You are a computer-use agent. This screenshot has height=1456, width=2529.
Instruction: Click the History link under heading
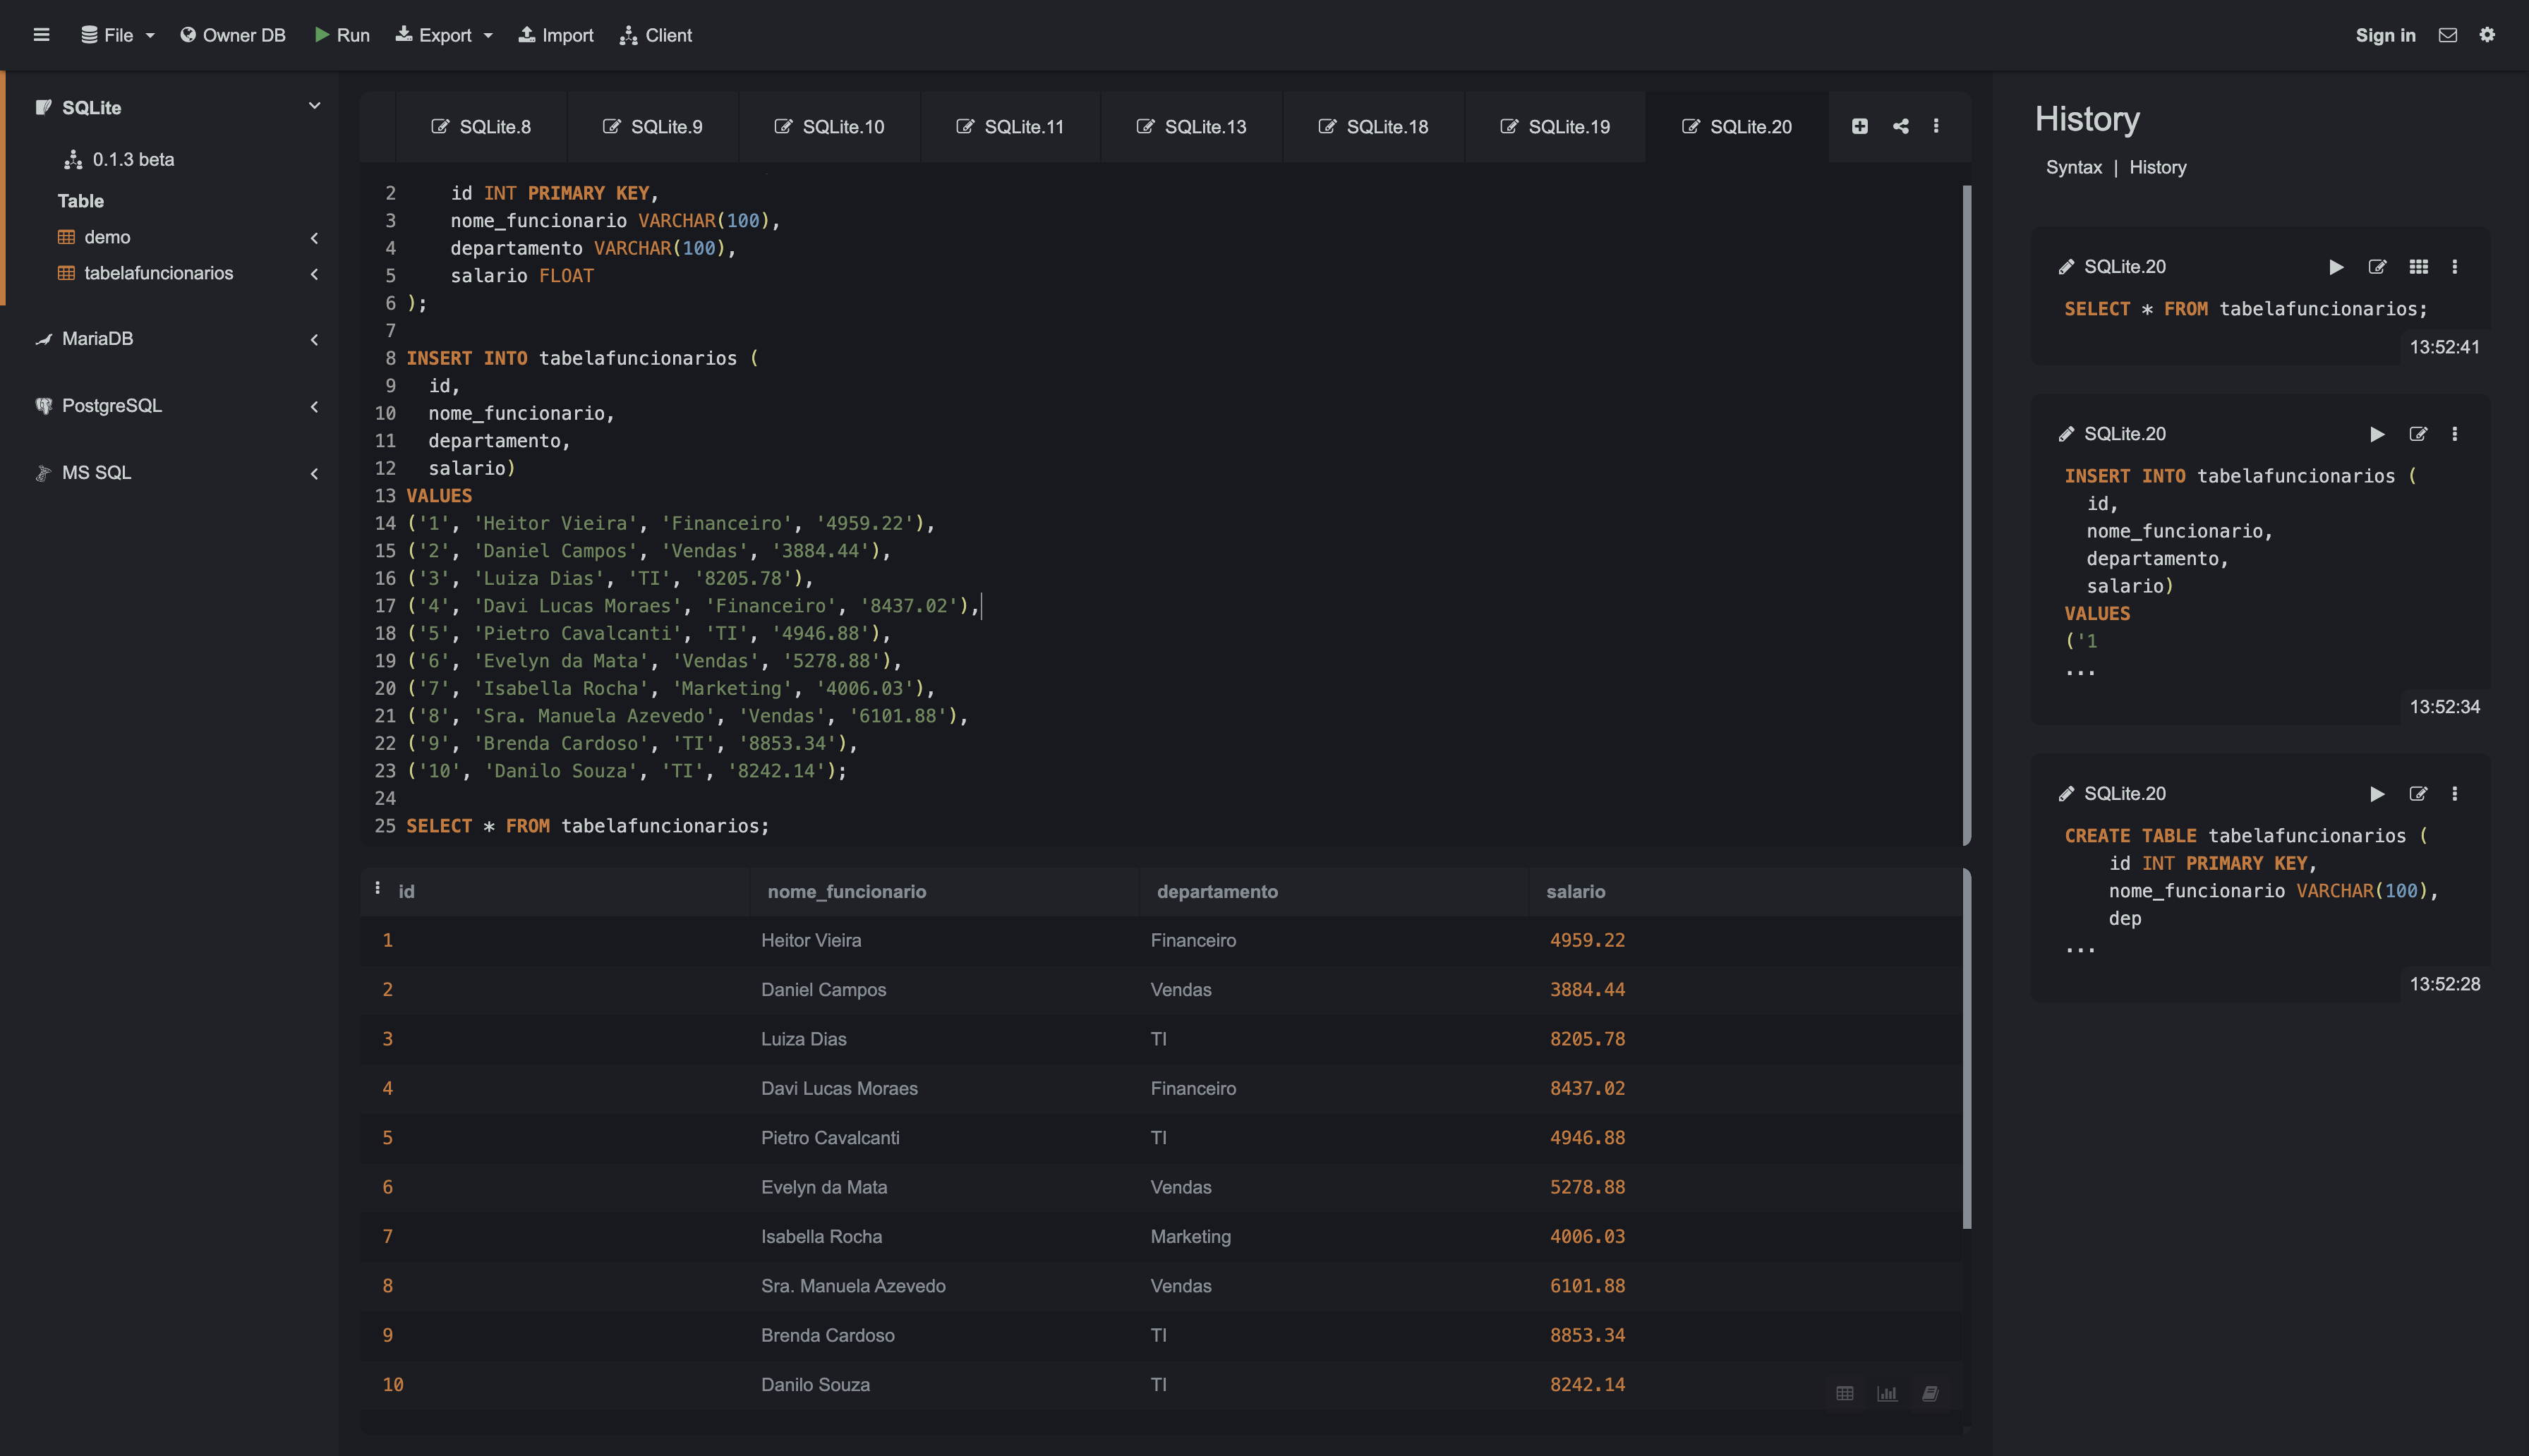point(2157,167)
